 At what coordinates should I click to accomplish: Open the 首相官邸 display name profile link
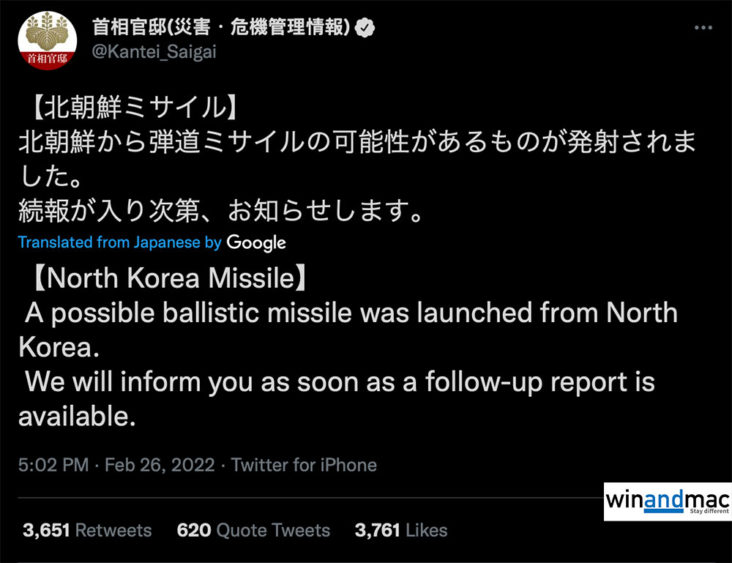tap(219, 28)
